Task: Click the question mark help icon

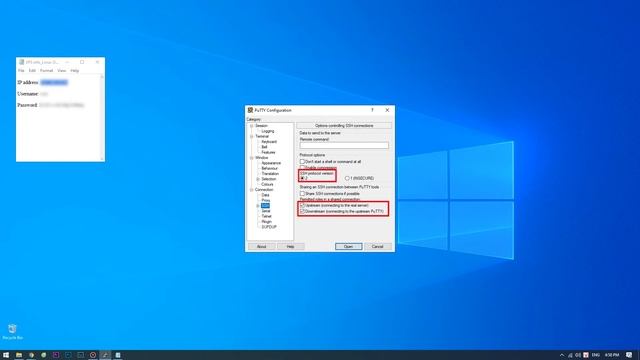Action: [372, 110]
